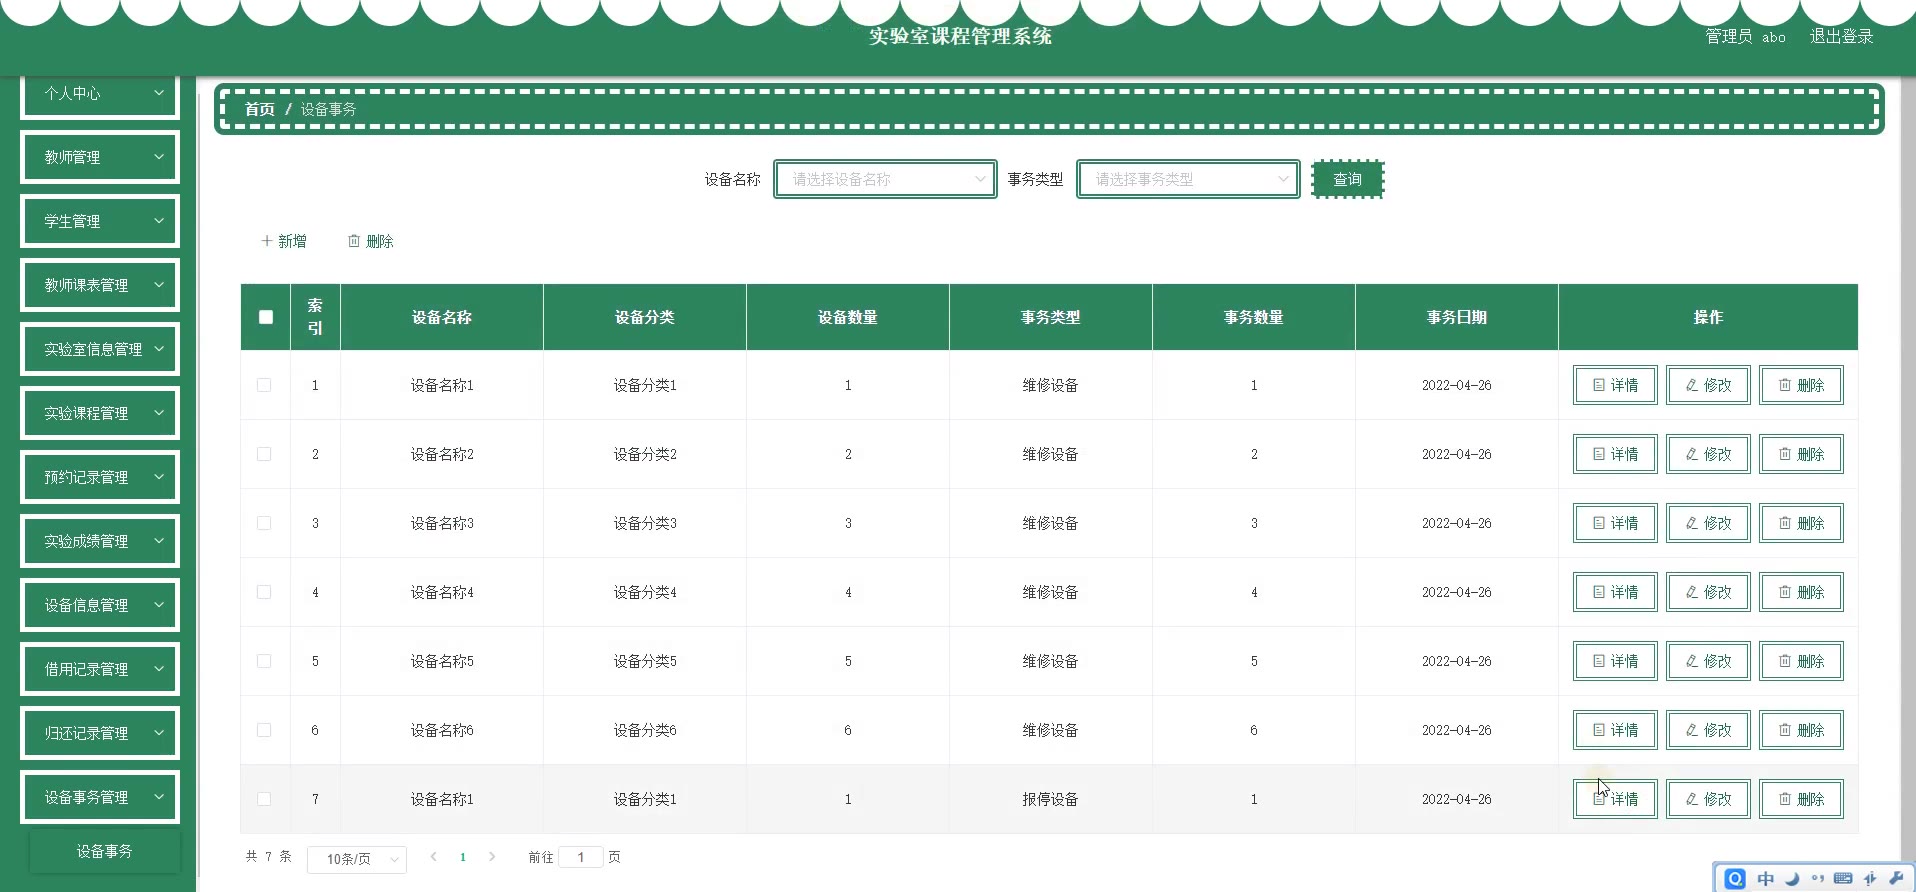Click the 新增 add button
This screenshot has height=892, width=1916.
point(284,241)
